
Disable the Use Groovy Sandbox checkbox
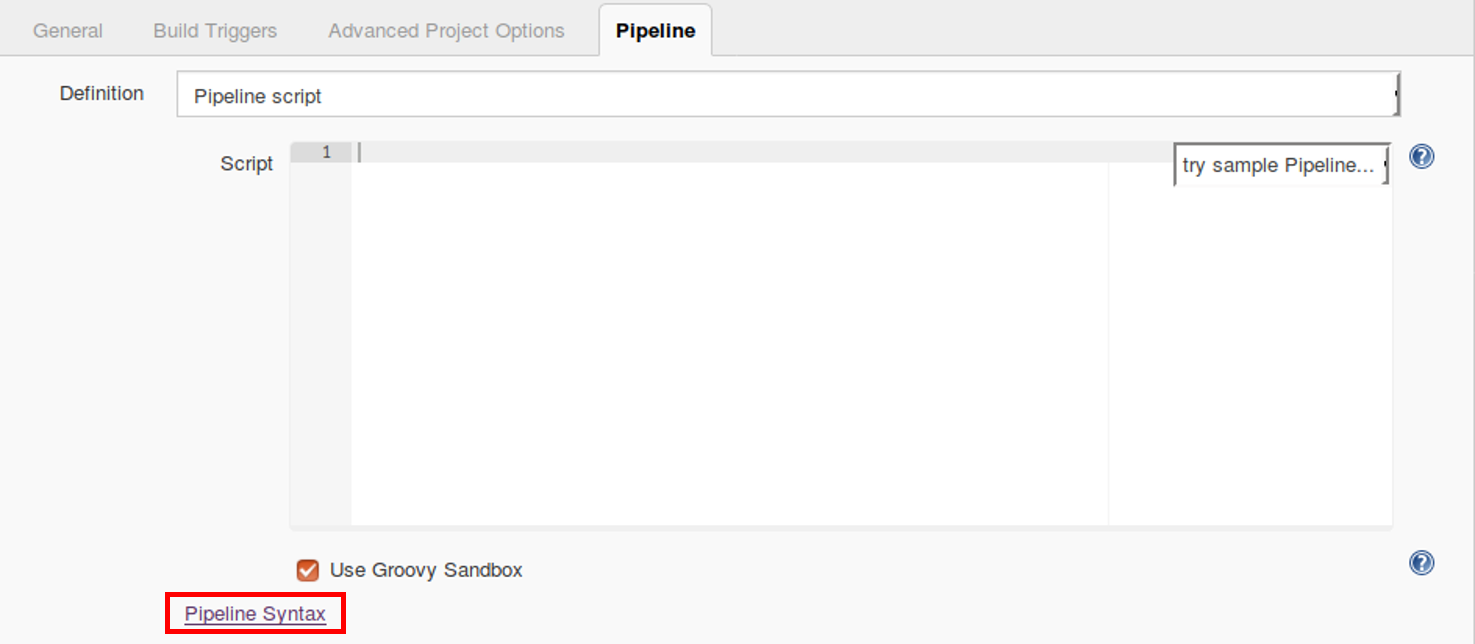(x=308, y=570)
